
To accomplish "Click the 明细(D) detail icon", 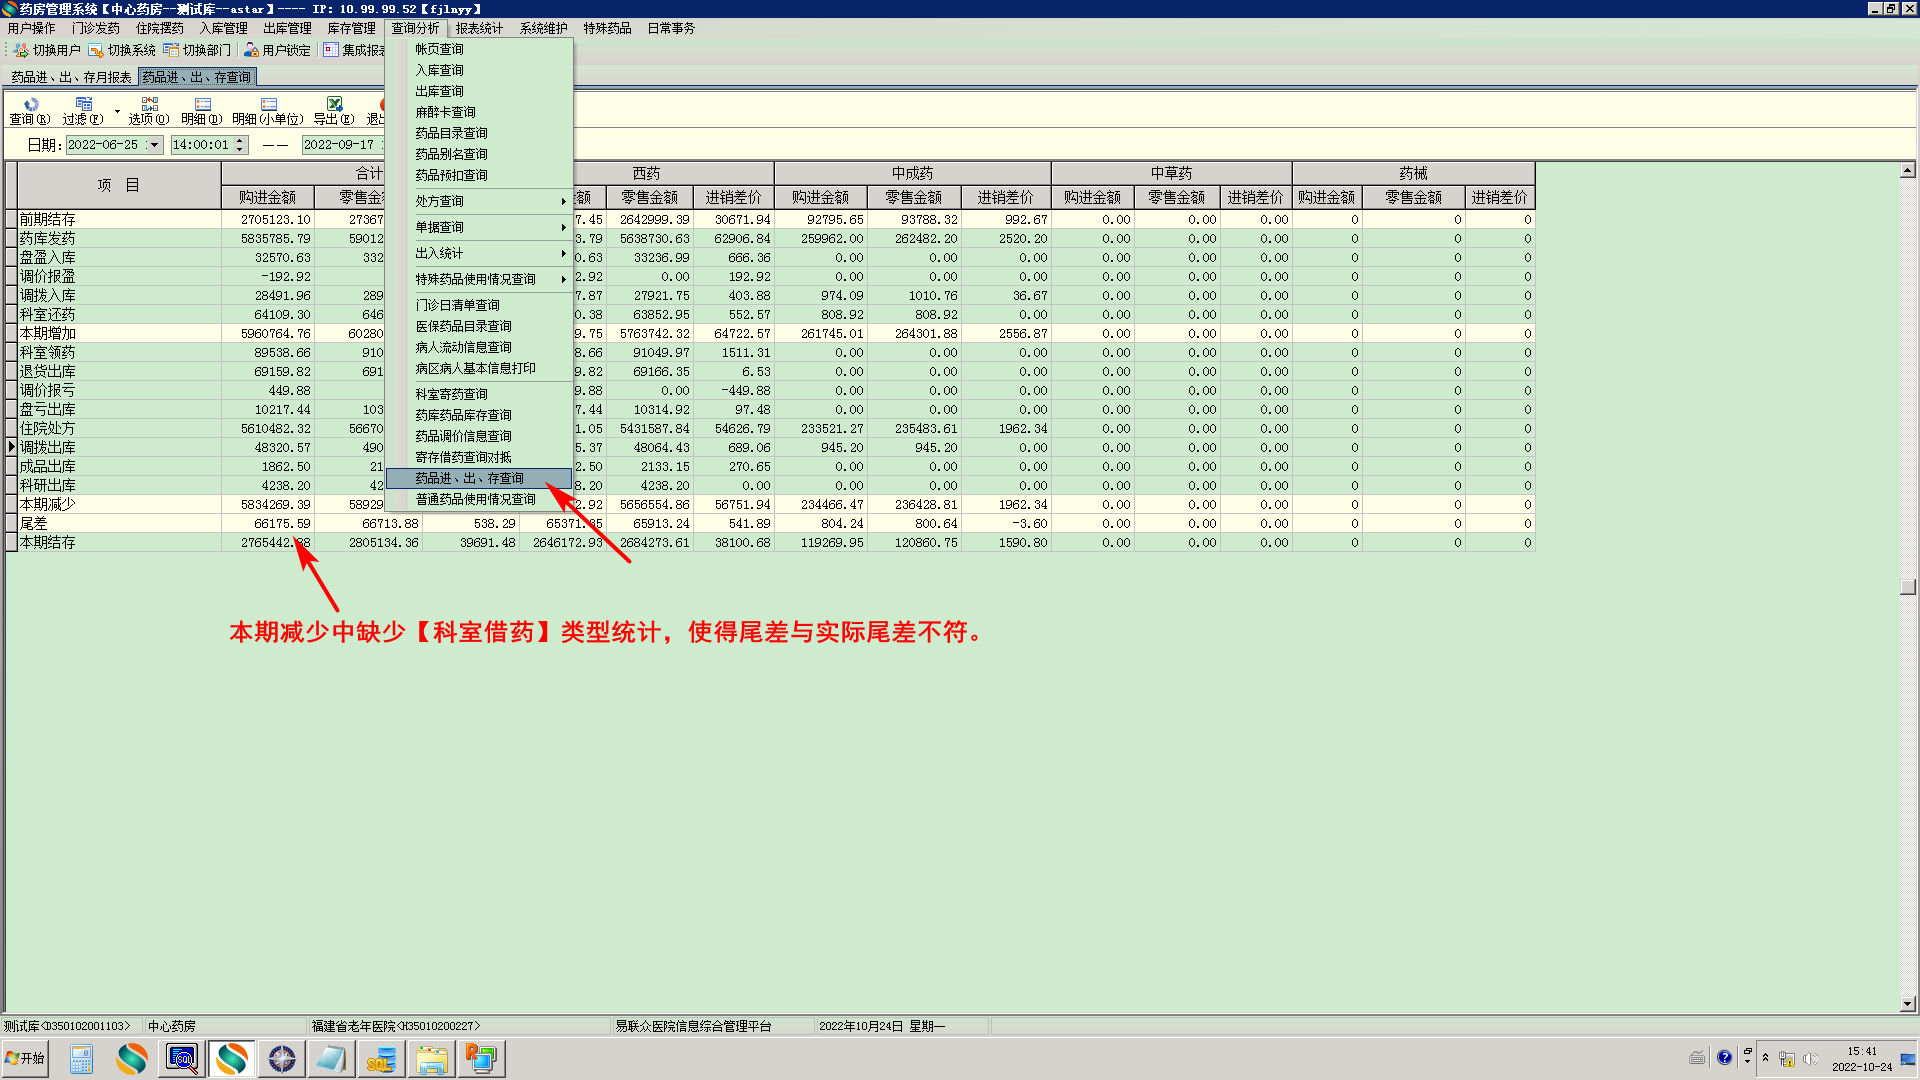I will (203, 104).
